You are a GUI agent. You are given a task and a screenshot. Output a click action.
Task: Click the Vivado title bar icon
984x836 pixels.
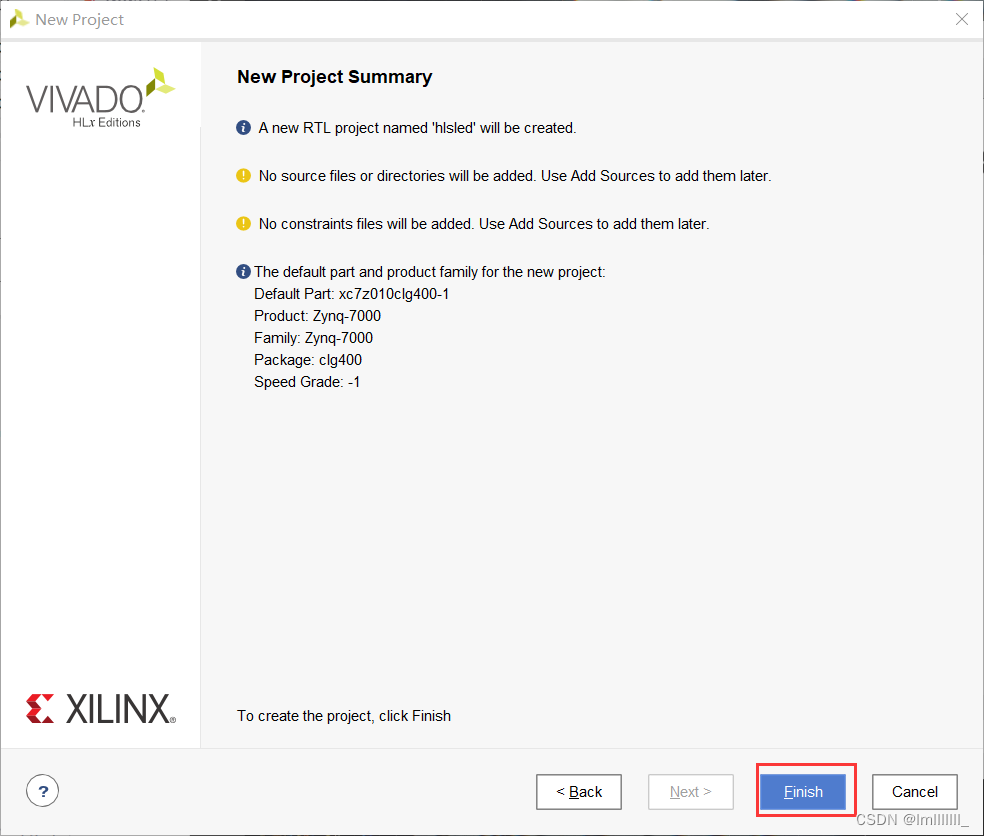coord(19,19)
